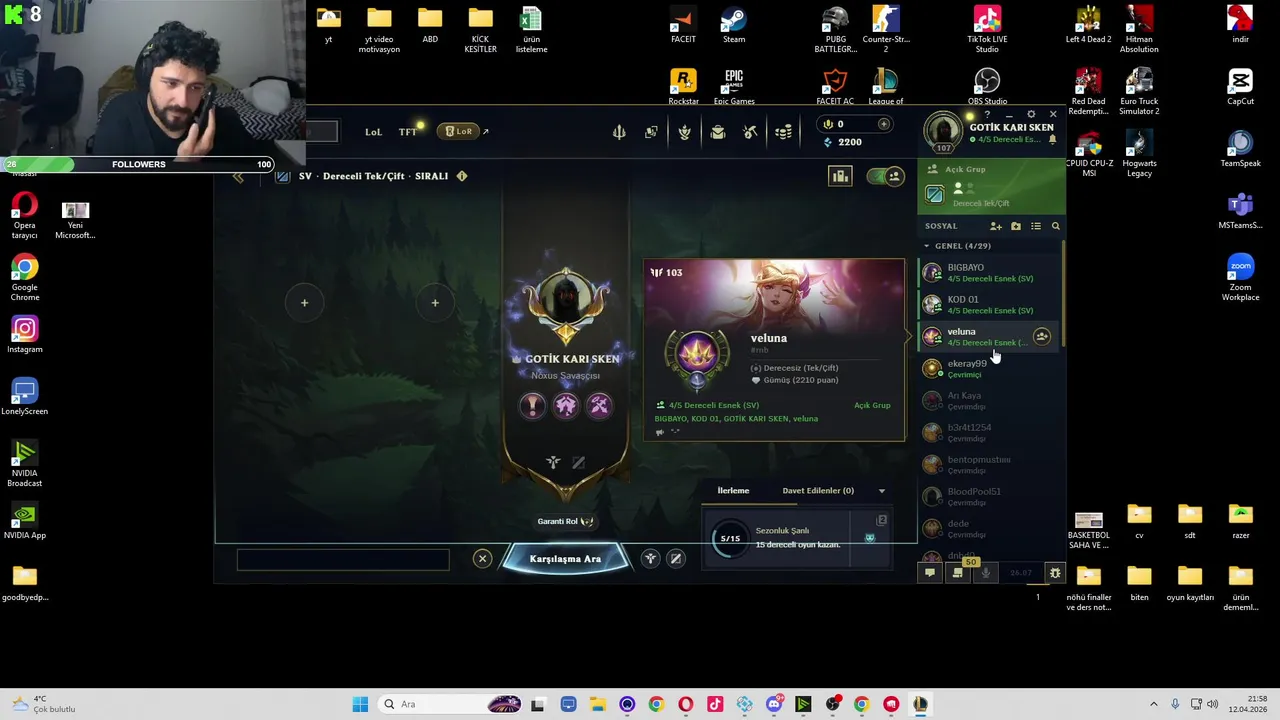Image resolution: width=1280 pixels, height=720 pixels.
Task: Focus the lobby chat input field
Action: coord(343,560)
